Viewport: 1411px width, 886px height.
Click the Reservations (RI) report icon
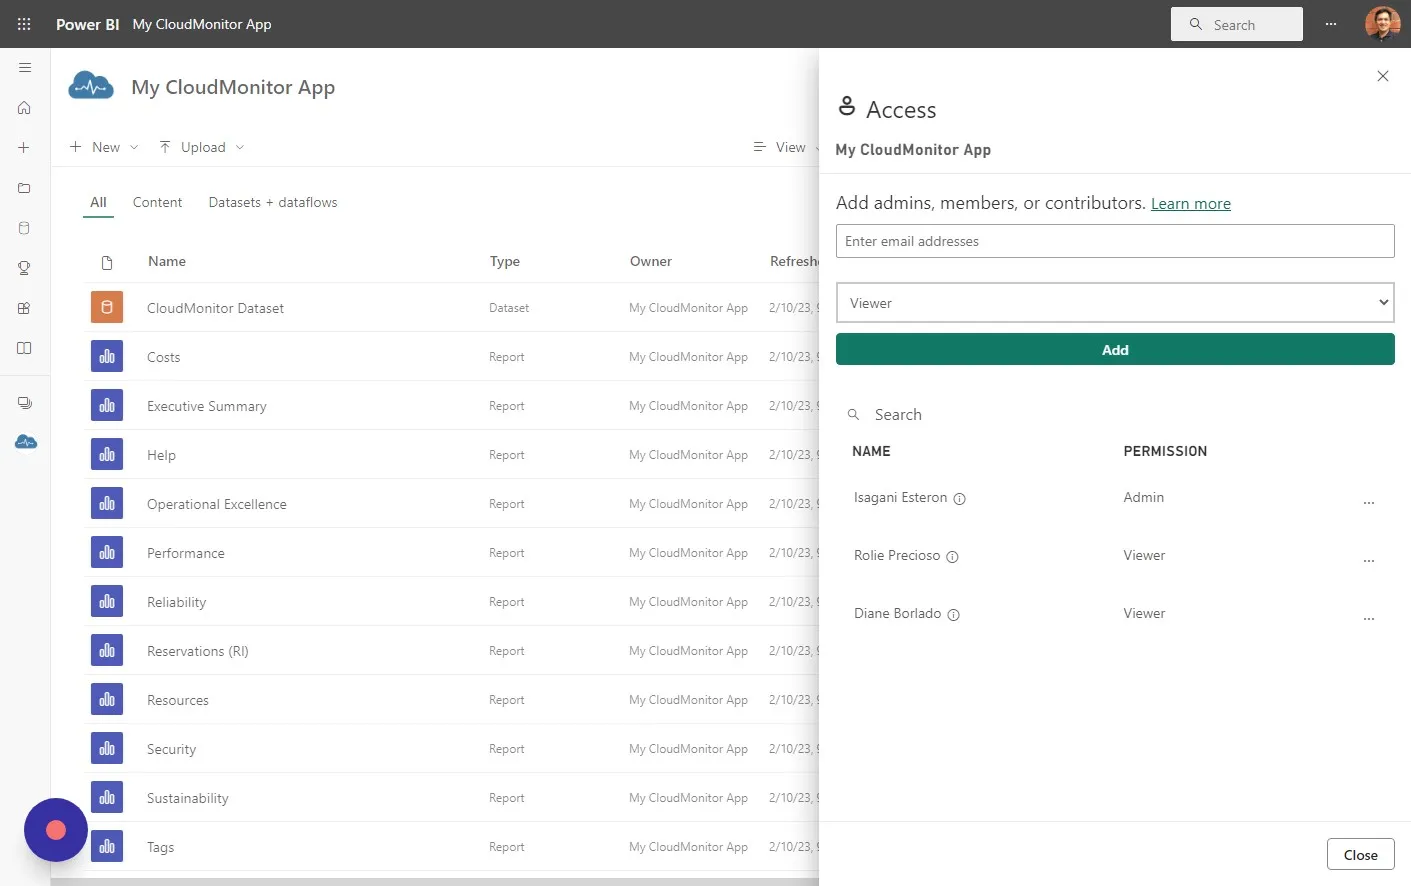(x=107, y=650)
